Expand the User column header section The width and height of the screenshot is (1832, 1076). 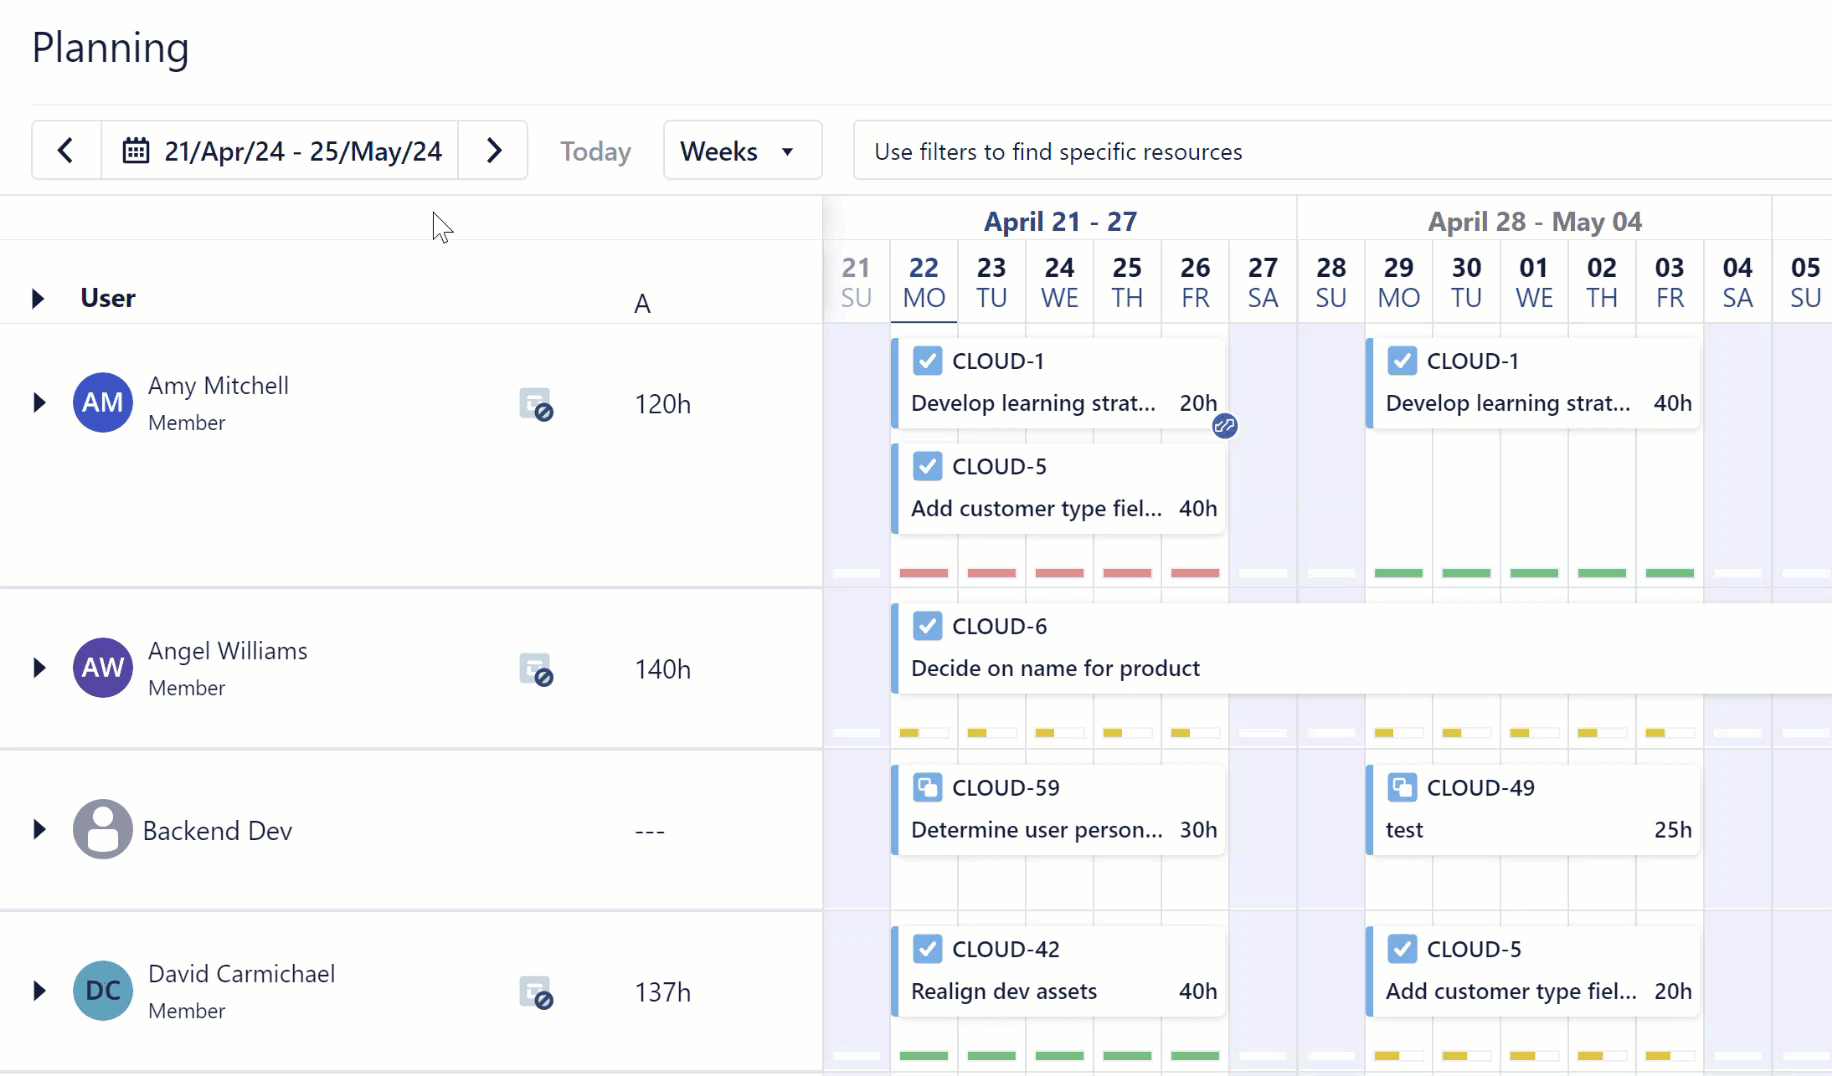(x=38, y=297)
